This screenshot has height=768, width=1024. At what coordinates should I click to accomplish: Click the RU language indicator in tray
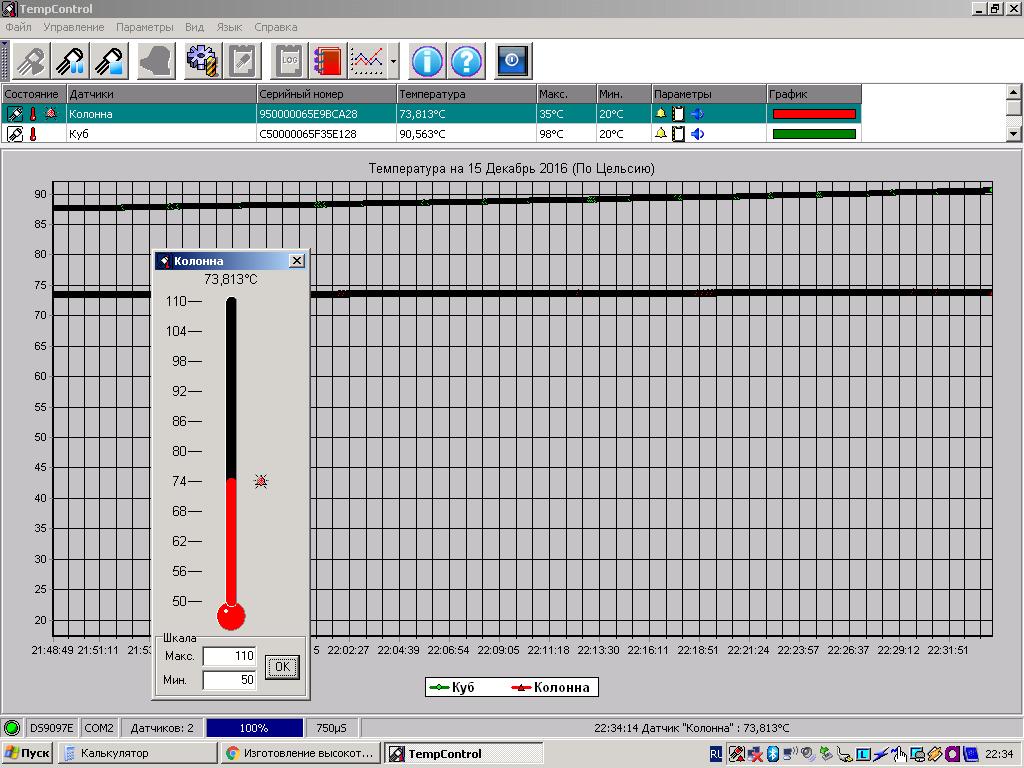tap(716, 754)
